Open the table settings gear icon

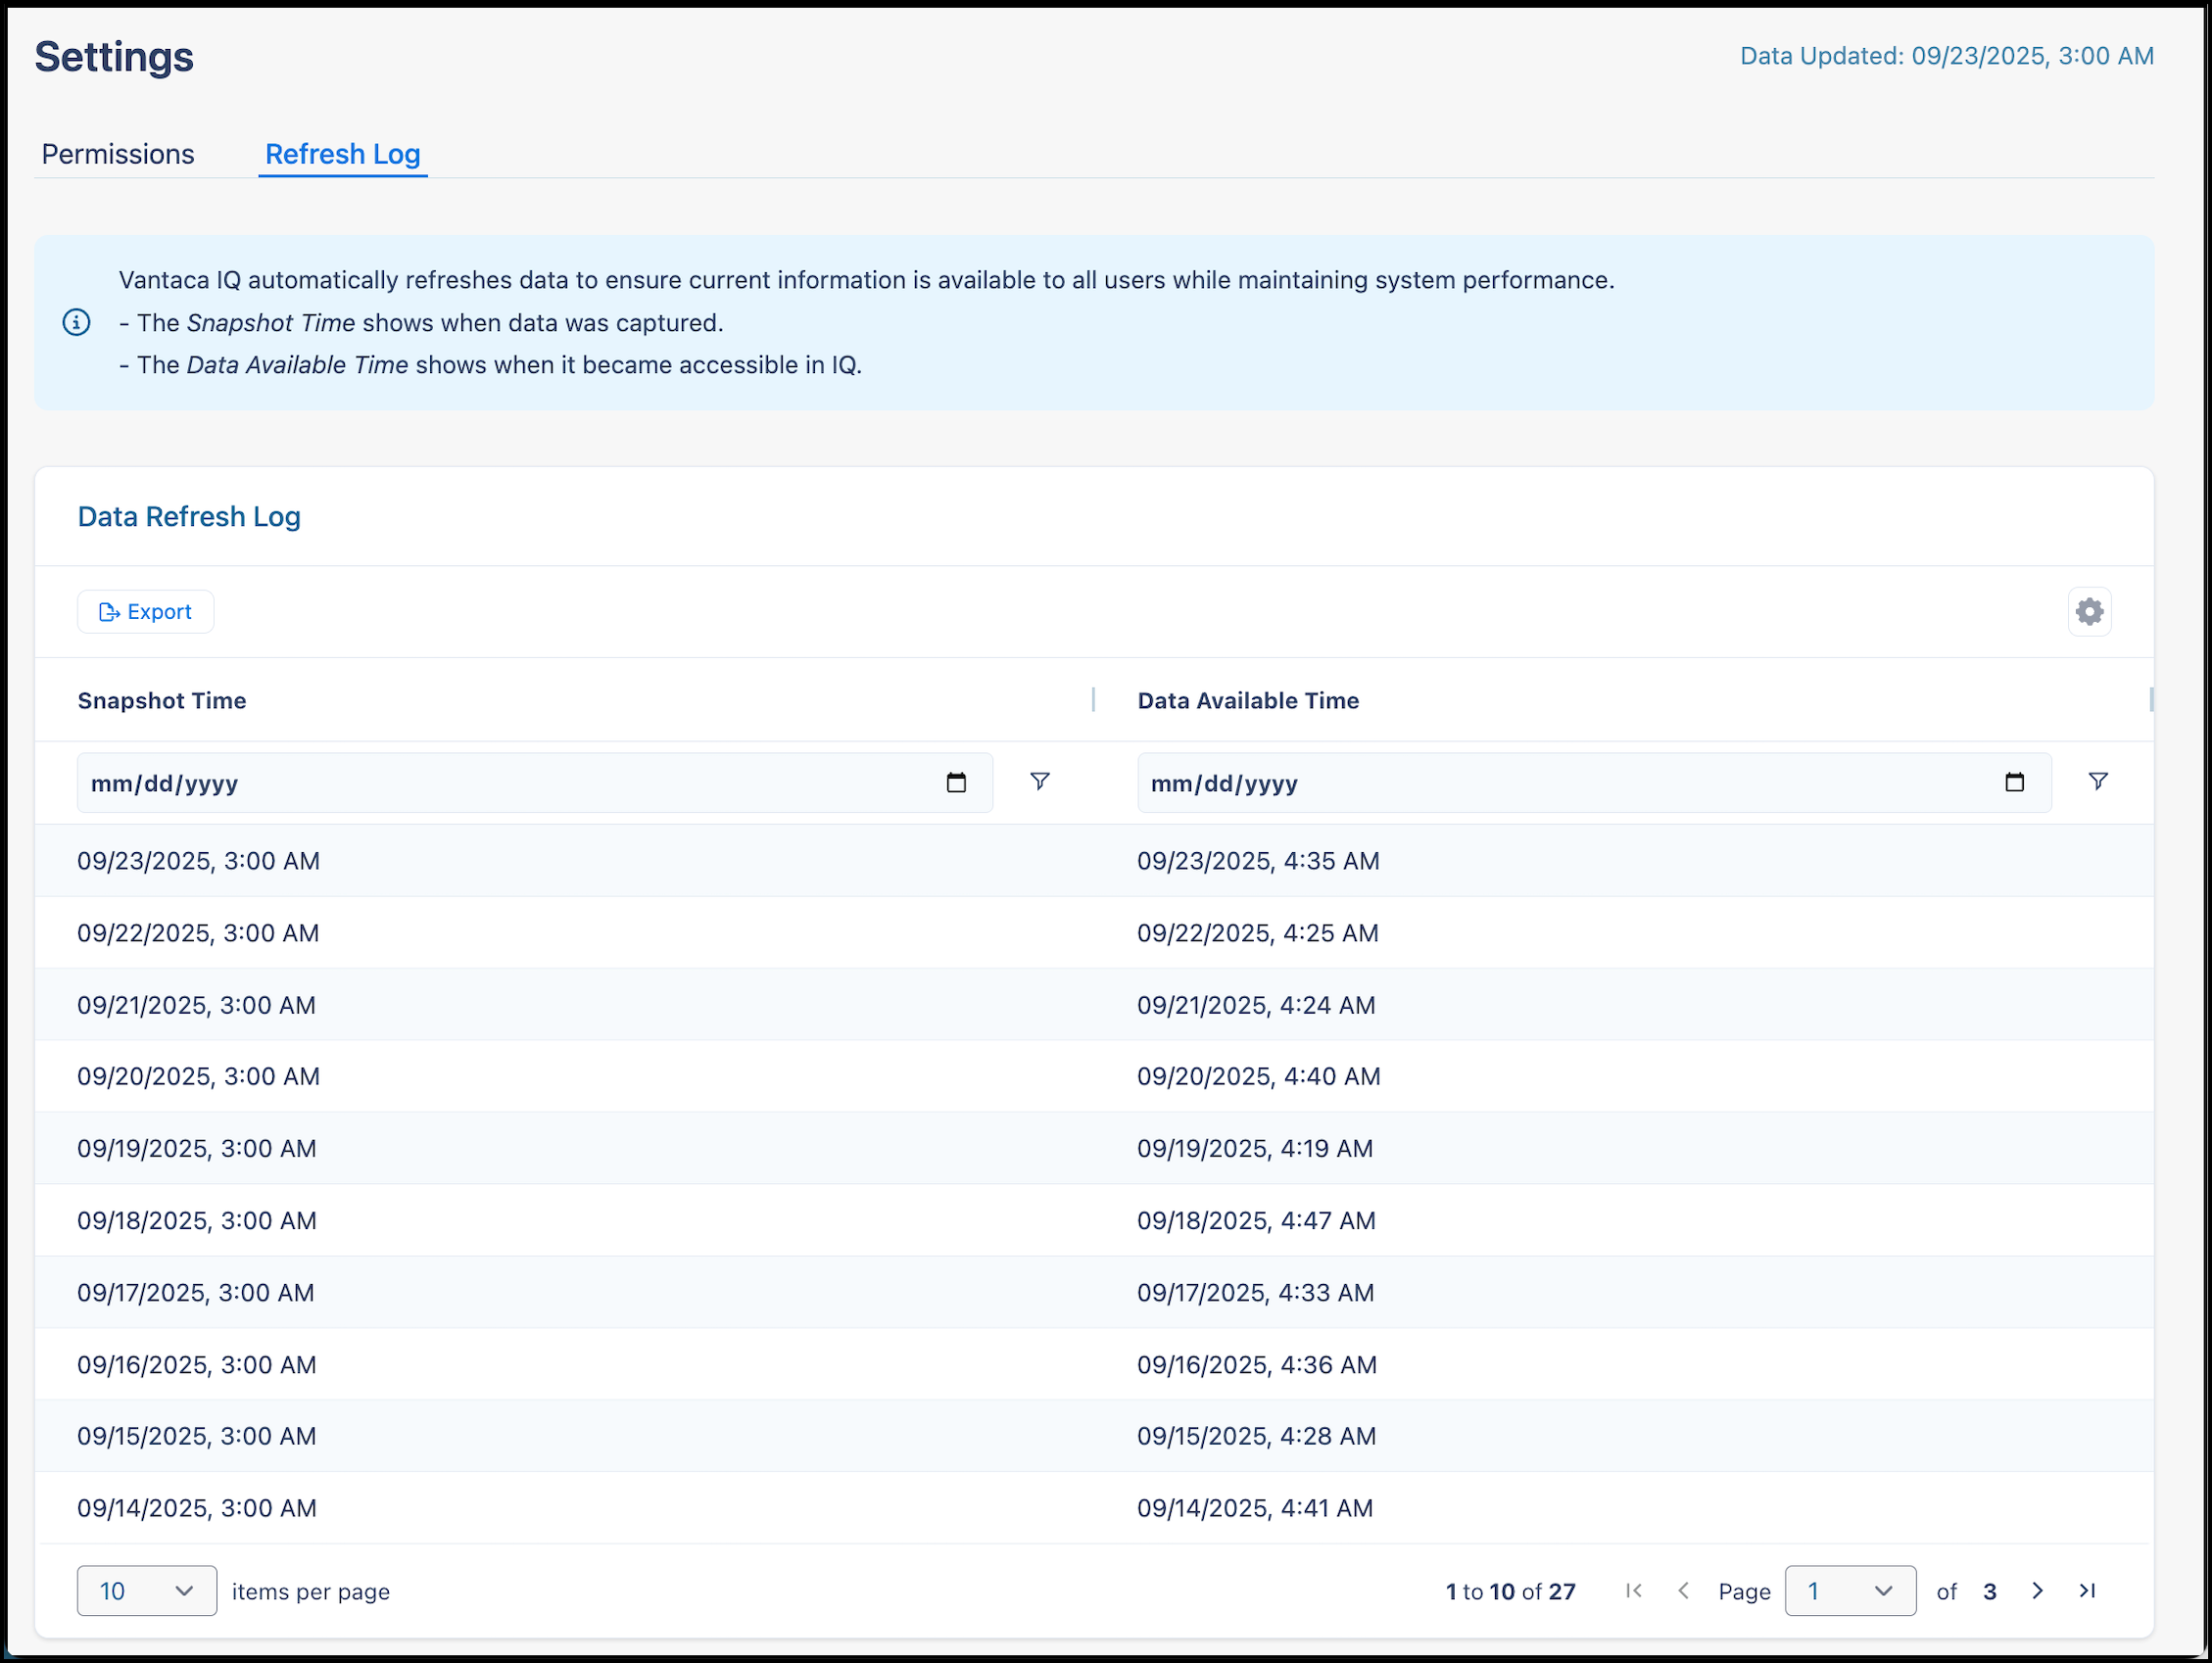[x=2089, y=611]
